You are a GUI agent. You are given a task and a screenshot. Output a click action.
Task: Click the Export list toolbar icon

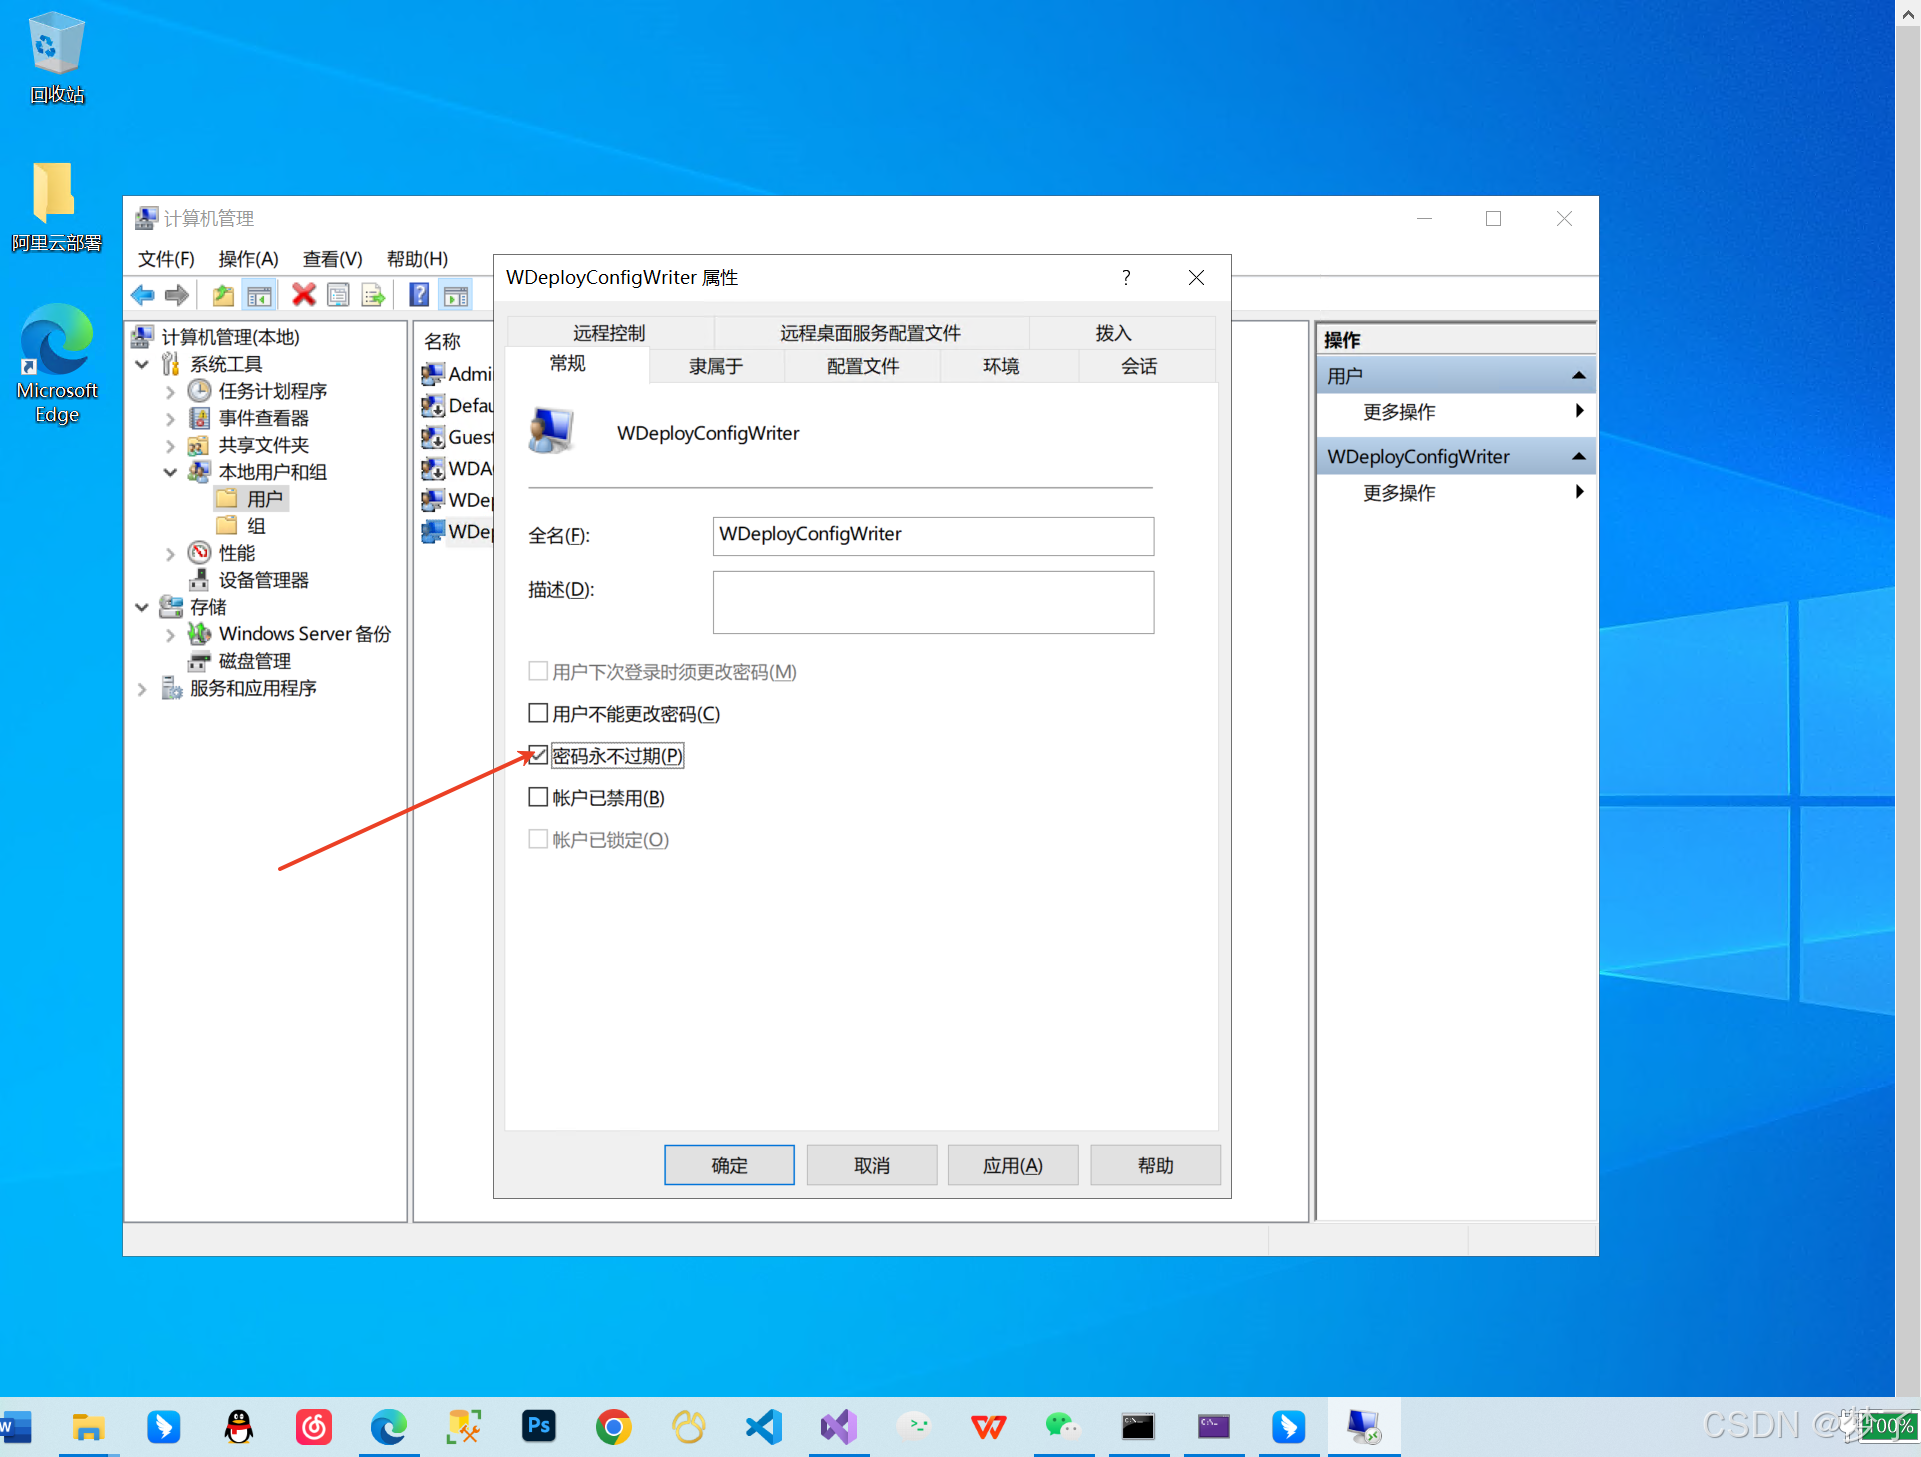coord(373,295)
